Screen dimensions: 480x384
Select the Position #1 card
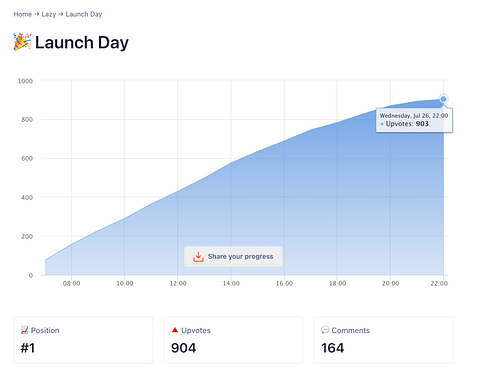[83, 340]
